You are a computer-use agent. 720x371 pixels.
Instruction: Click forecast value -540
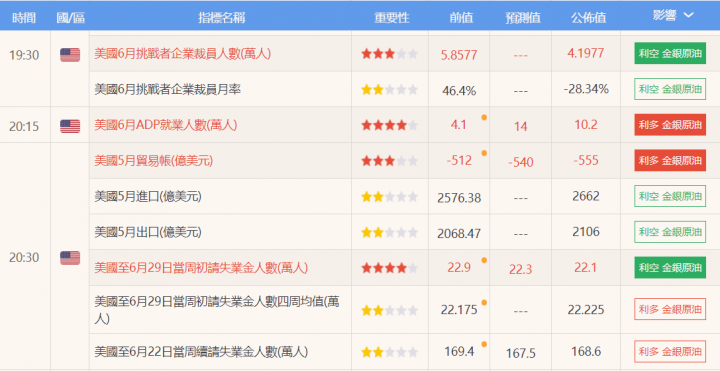(521, 162)
